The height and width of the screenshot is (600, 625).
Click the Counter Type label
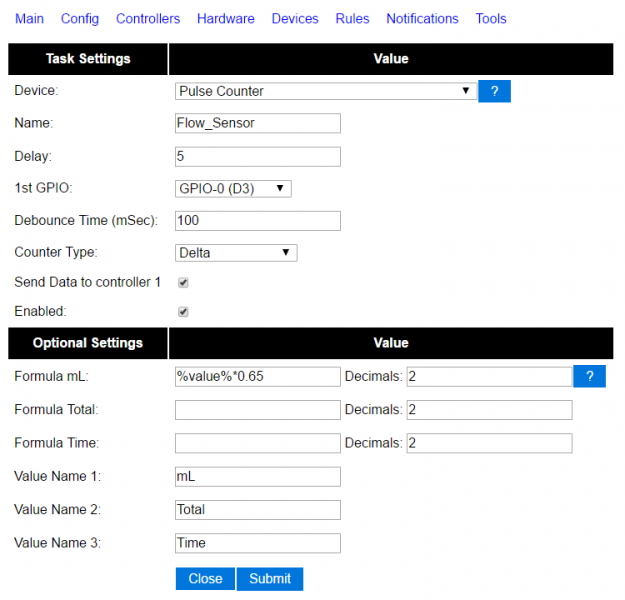[56, 252]
